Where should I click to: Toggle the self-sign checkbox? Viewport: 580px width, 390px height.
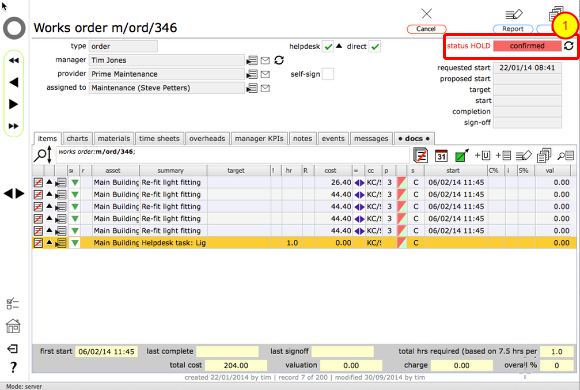[328, 74]
